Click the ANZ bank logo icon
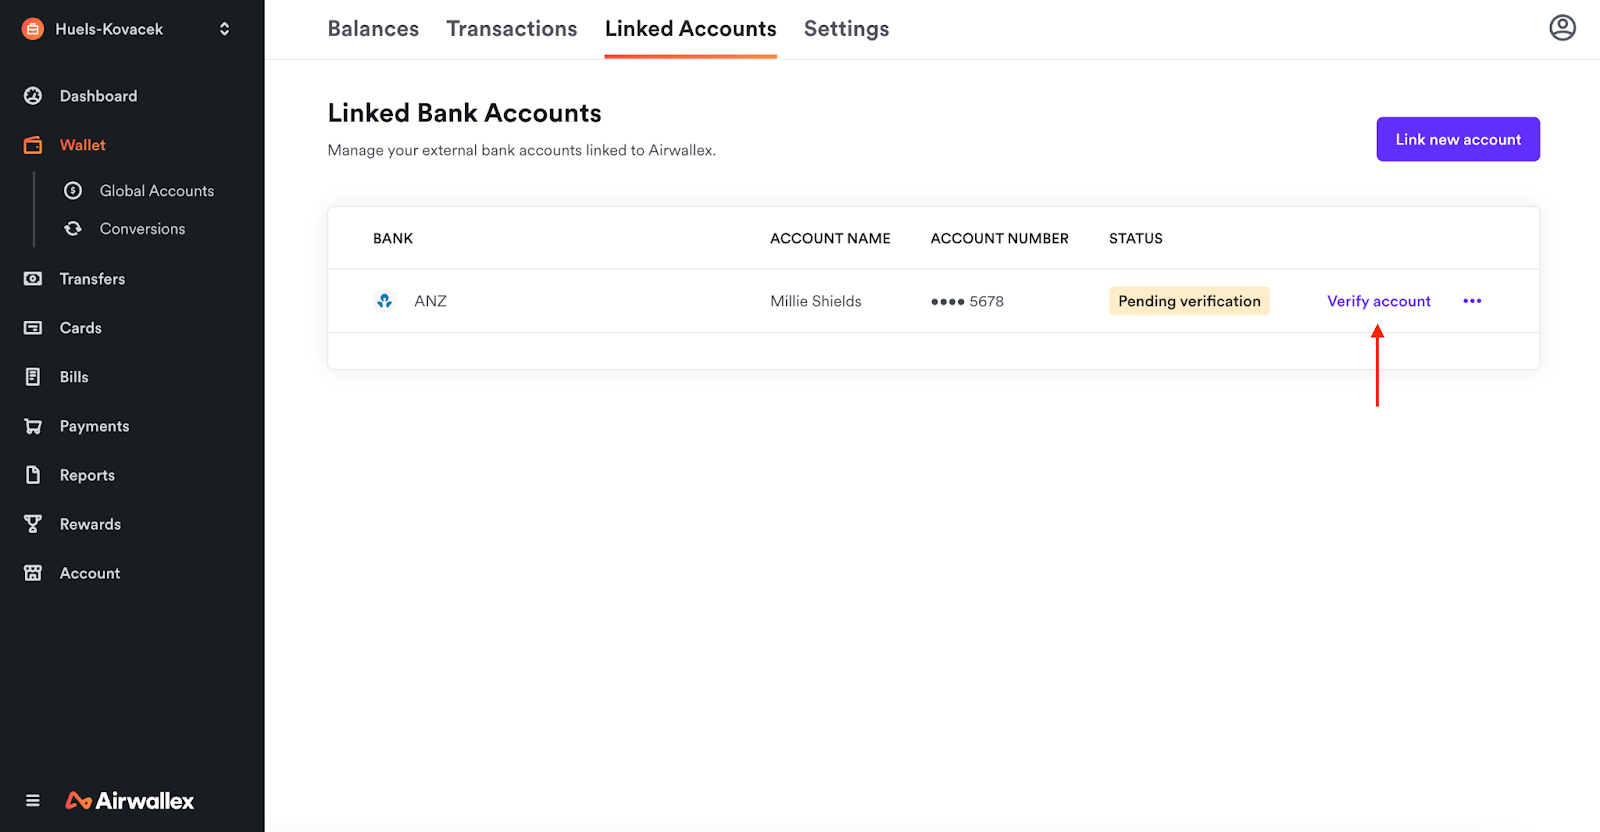The image size is (1600, 832). [x=385, y=301]
